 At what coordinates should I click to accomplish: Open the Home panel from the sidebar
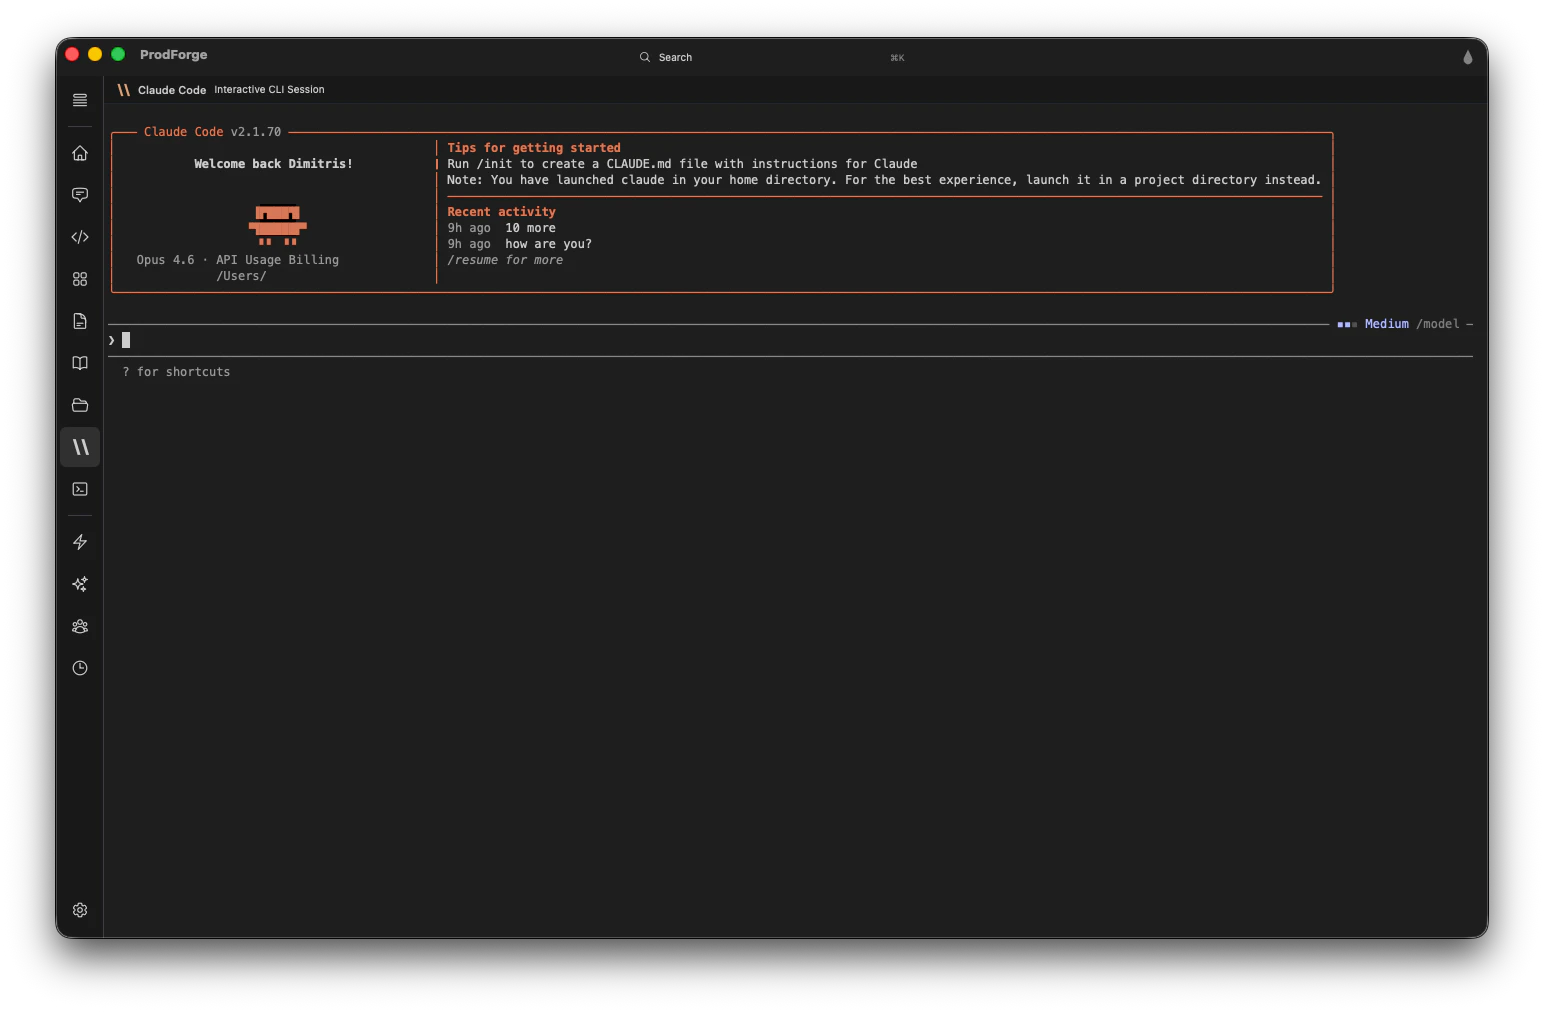pyautogui.click(x=80, y=153)
